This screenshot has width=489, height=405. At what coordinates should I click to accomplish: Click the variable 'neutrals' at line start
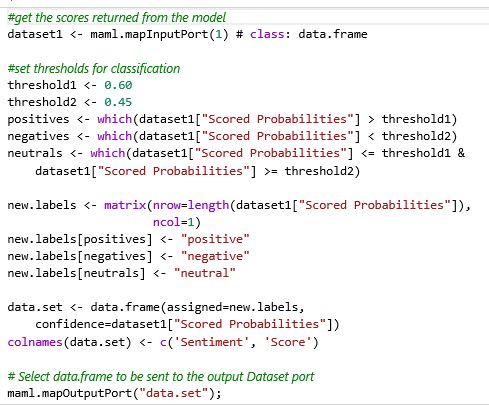pos(35,153)
